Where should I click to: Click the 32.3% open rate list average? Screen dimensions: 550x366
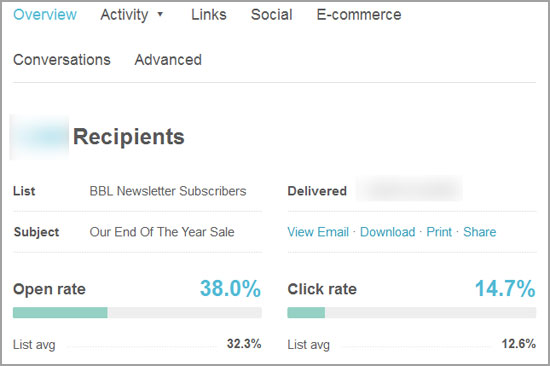tap(244, 344)
